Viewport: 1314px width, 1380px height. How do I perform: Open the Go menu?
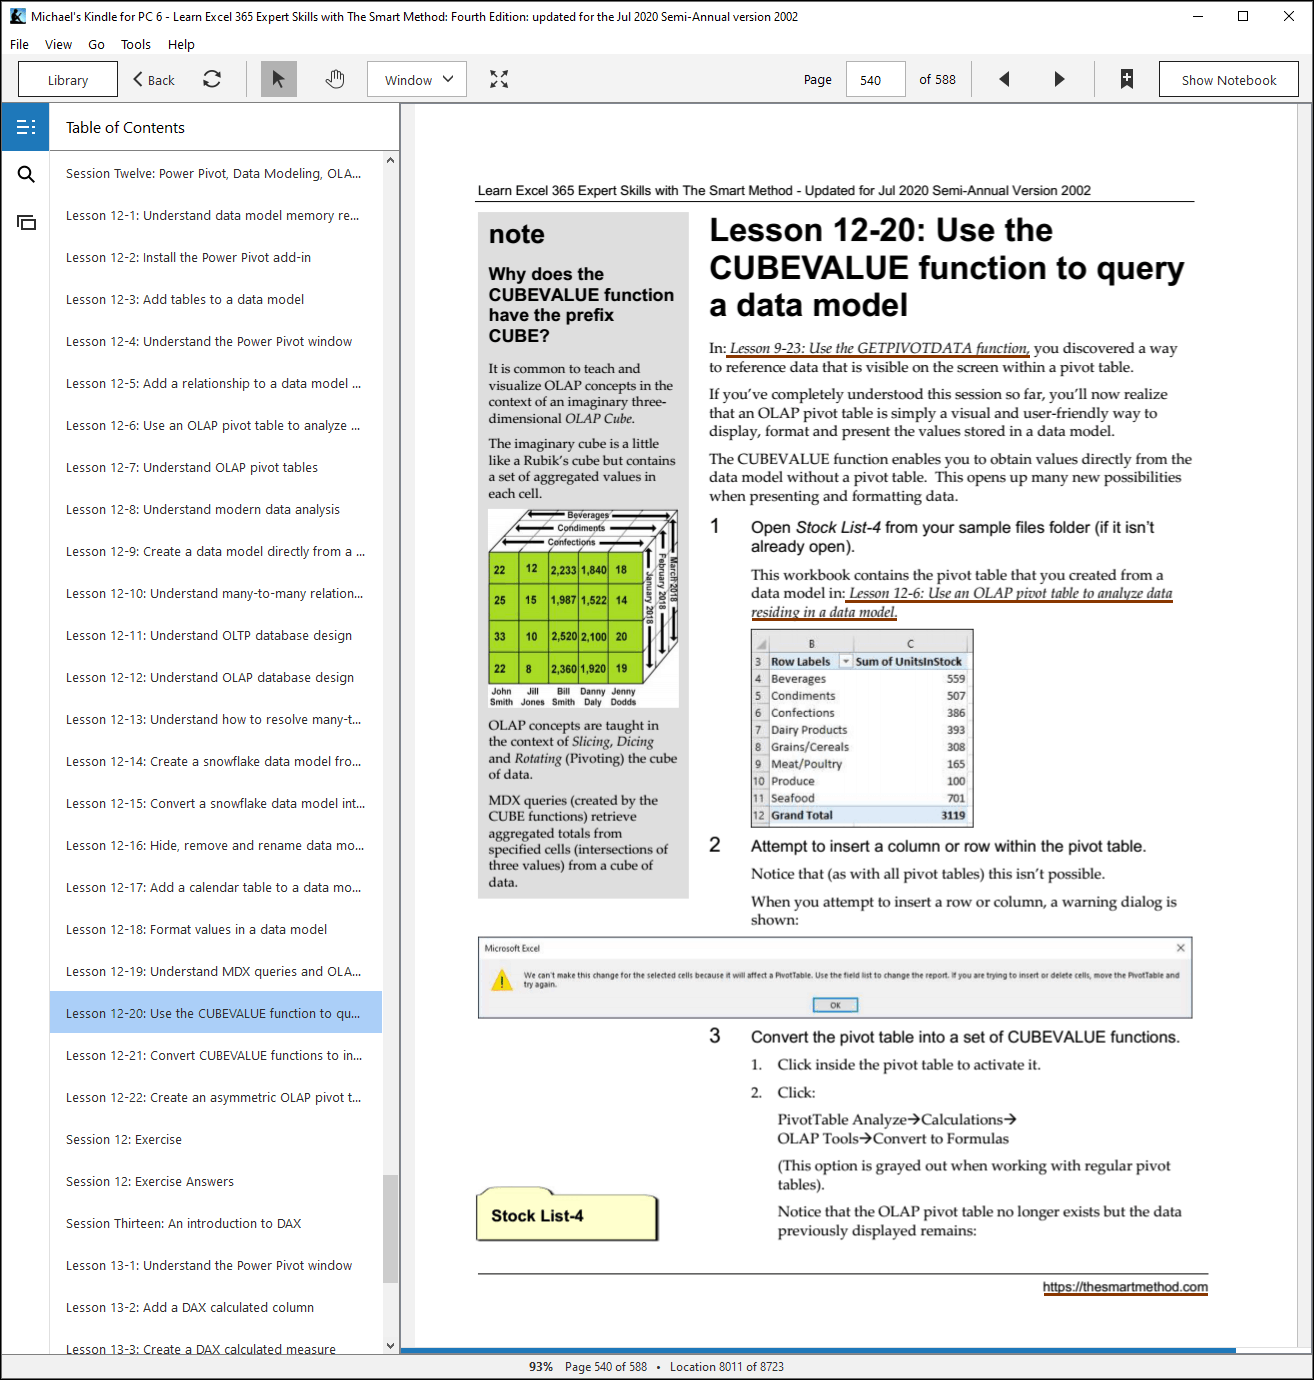pos(96,44)
